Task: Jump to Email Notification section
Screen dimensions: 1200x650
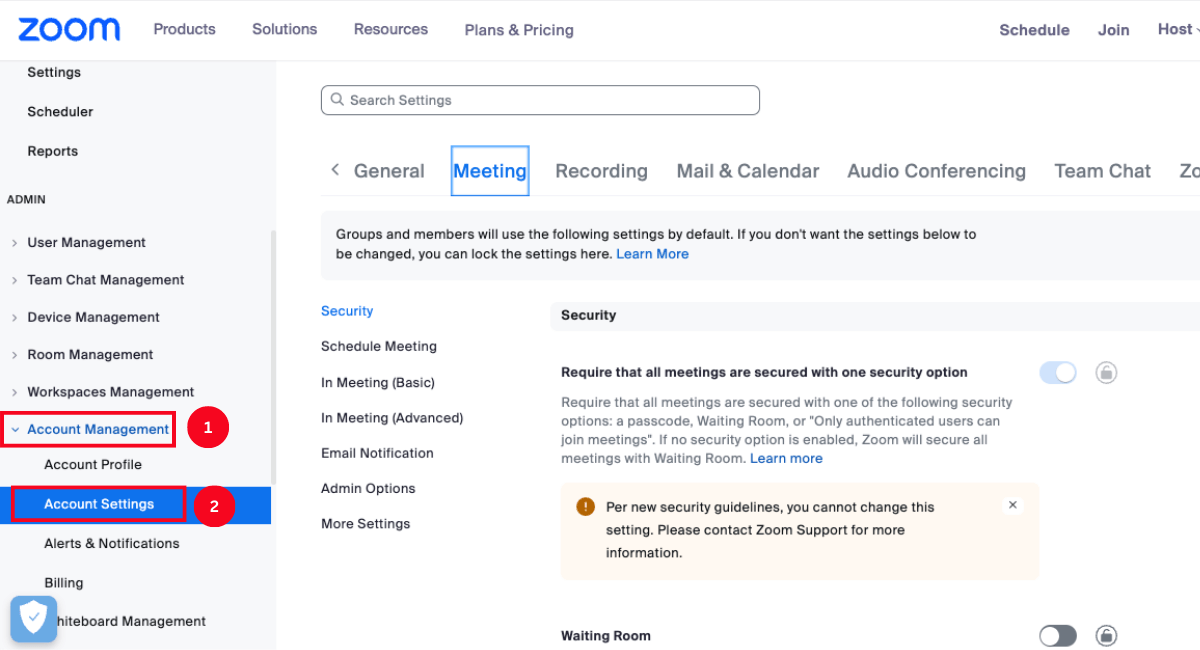Action: click(377, 453)
